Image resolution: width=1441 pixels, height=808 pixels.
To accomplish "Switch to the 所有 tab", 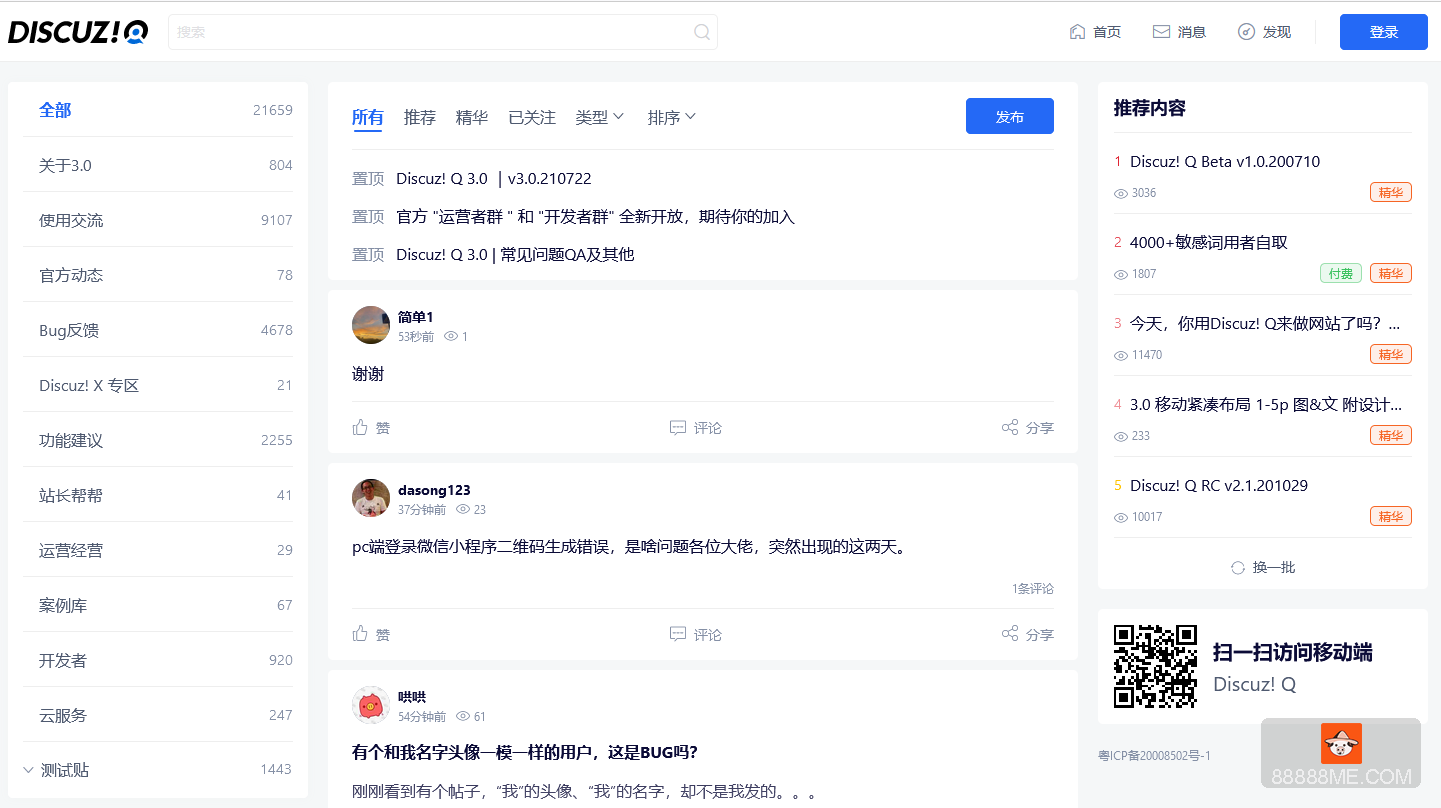I will click(368, 117).
